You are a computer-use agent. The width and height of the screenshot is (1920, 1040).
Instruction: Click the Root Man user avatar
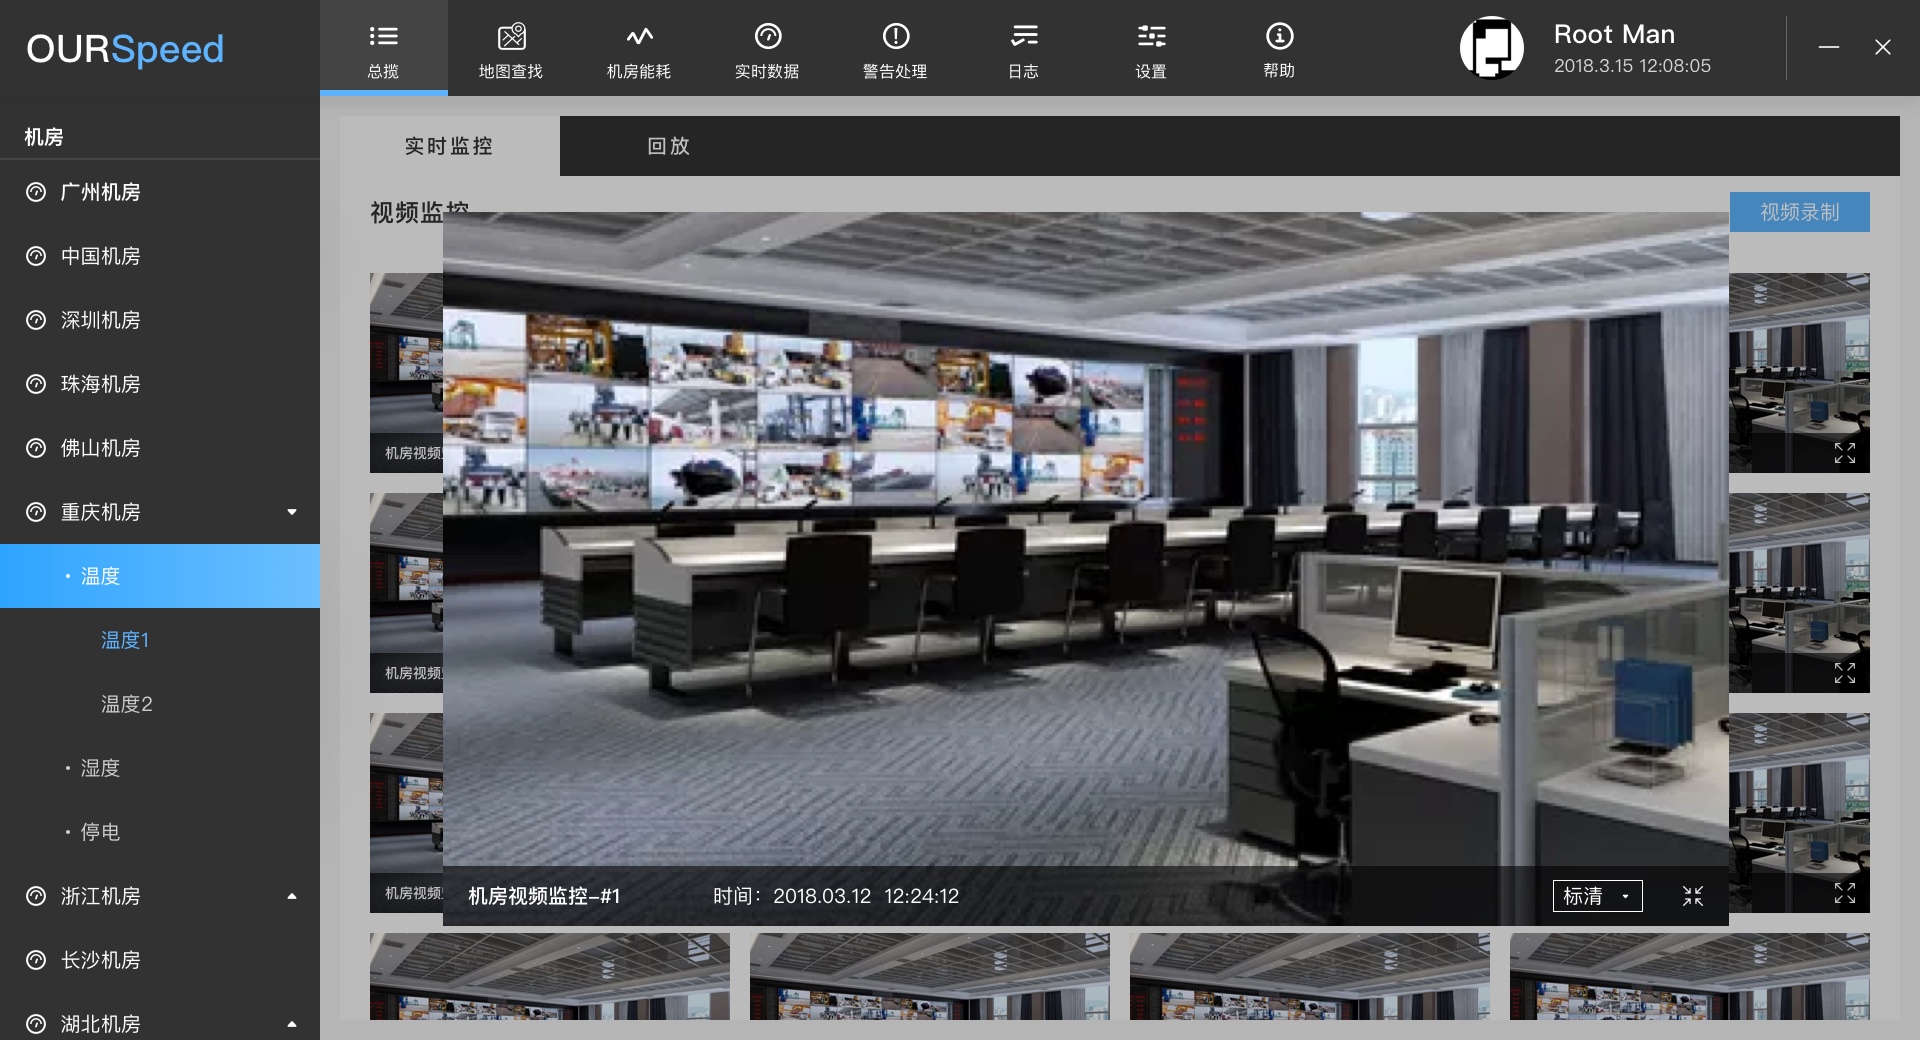coord(1491,48)
